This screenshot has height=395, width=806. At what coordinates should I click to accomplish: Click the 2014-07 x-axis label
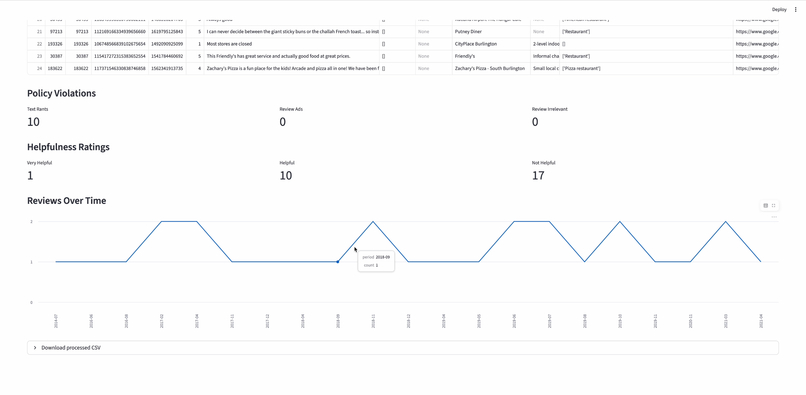[56, 321]
